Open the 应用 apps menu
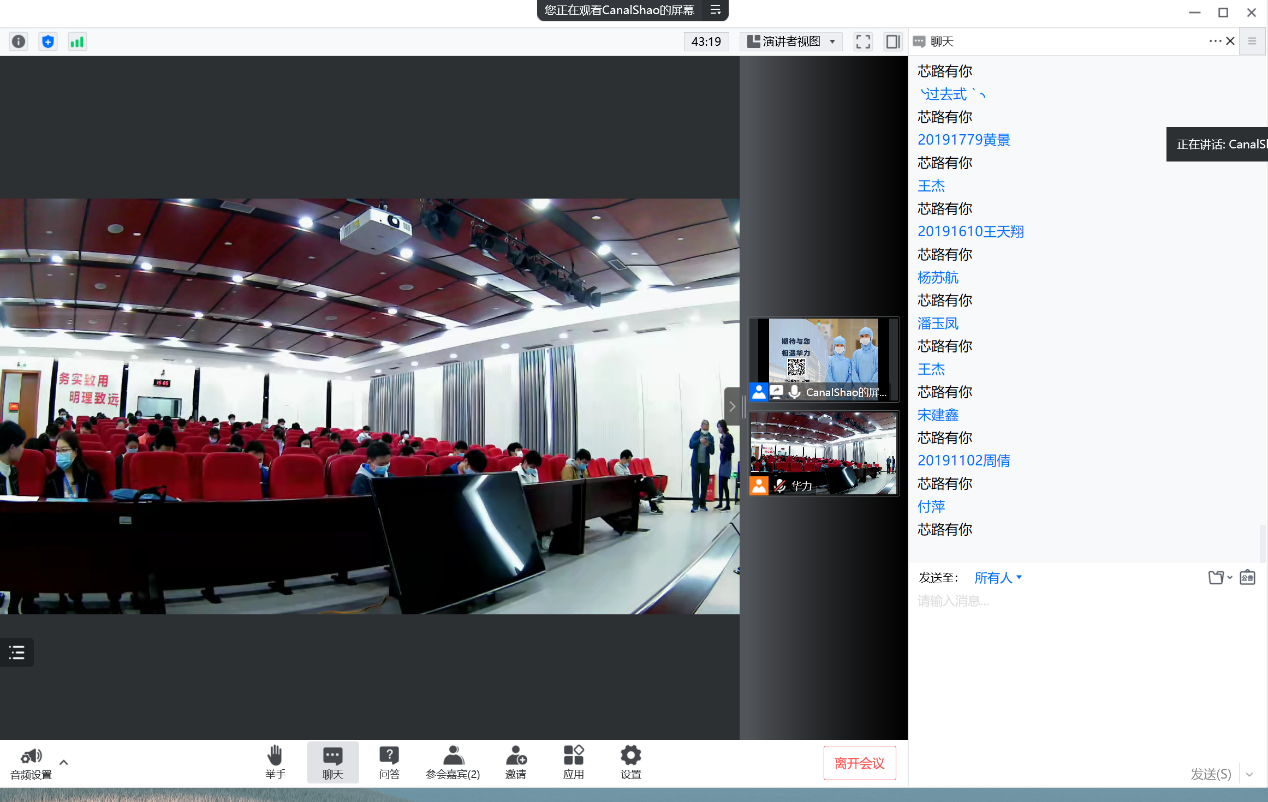The height and width of the screenshot is (802, 1268). [573, 762]
